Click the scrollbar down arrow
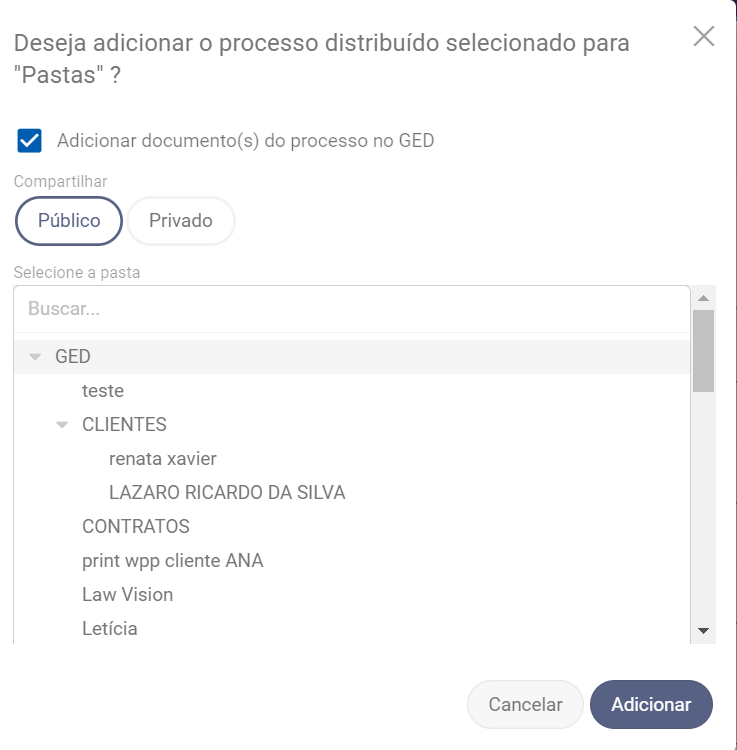 [703, 631]
